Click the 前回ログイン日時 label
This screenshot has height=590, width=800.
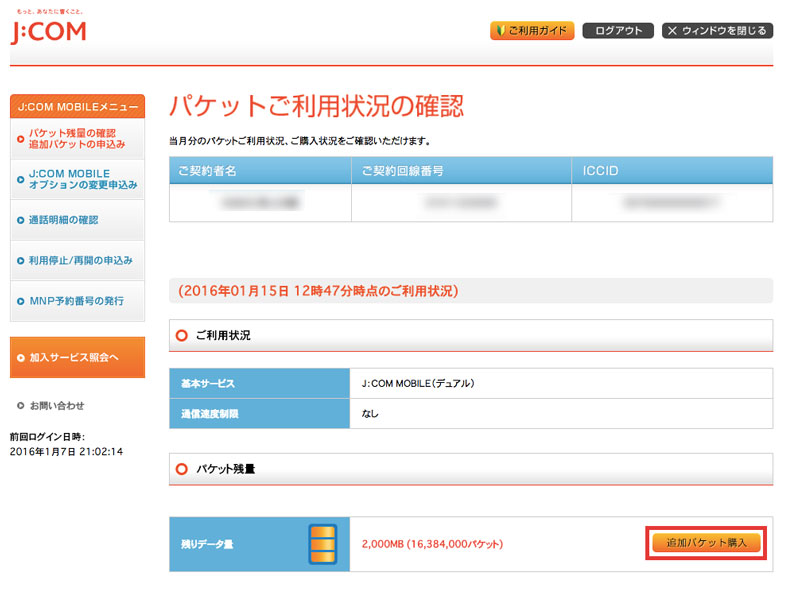pos(47,437)
